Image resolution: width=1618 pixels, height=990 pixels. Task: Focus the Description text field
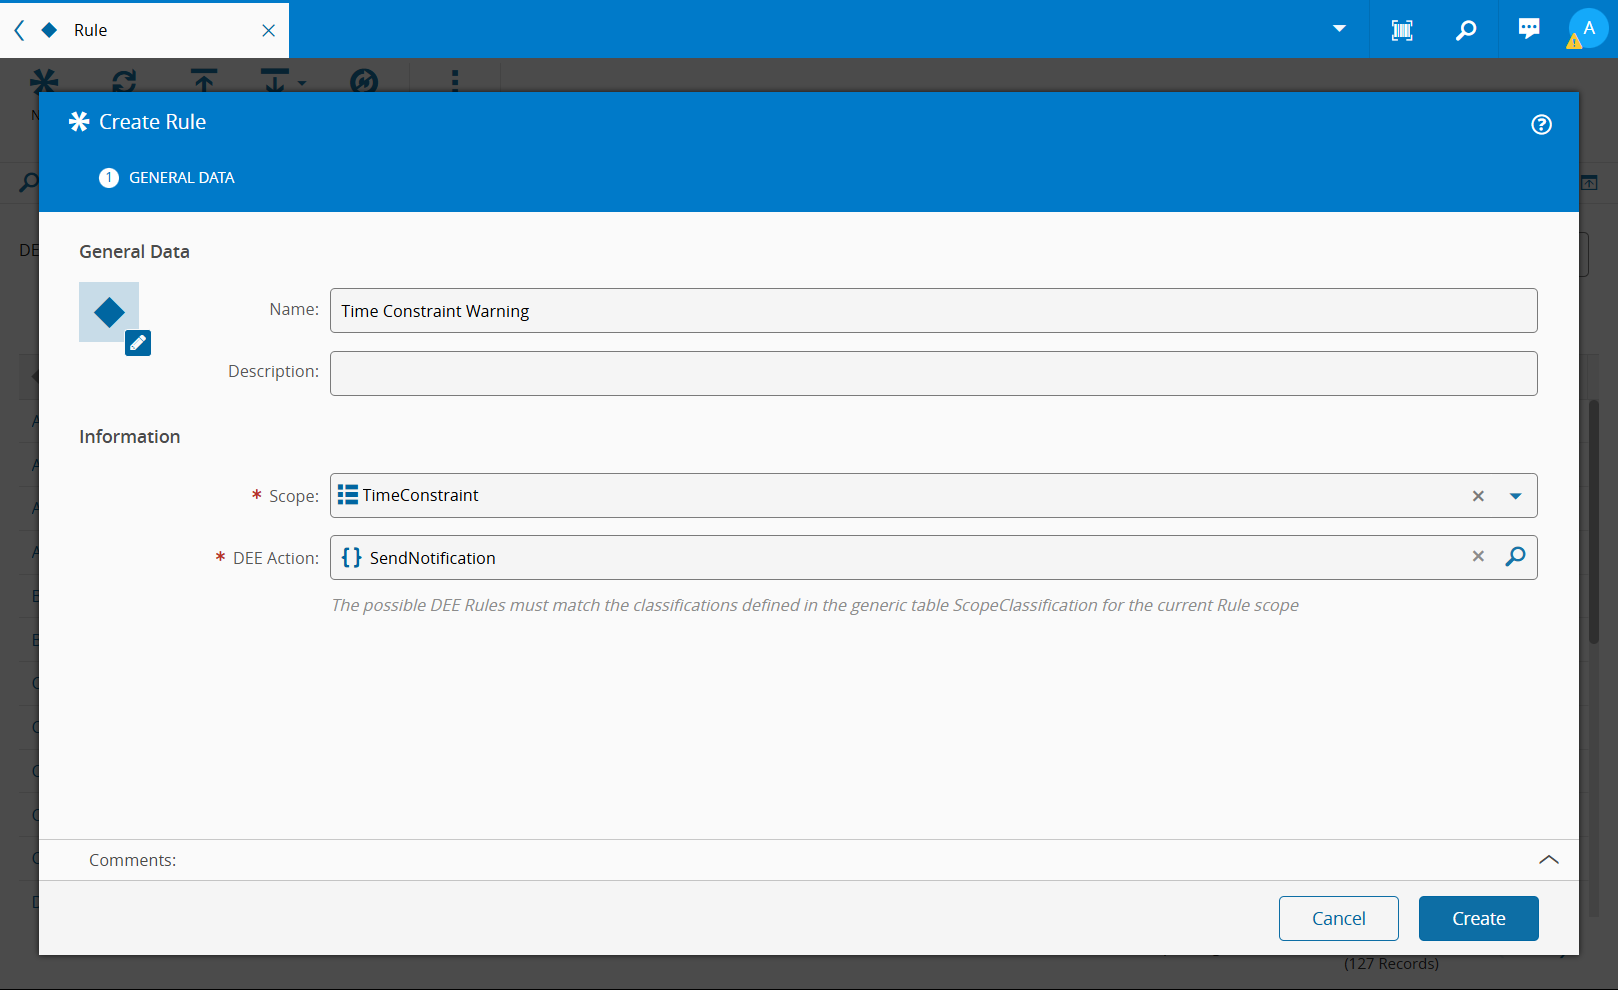tap(933, 373)
